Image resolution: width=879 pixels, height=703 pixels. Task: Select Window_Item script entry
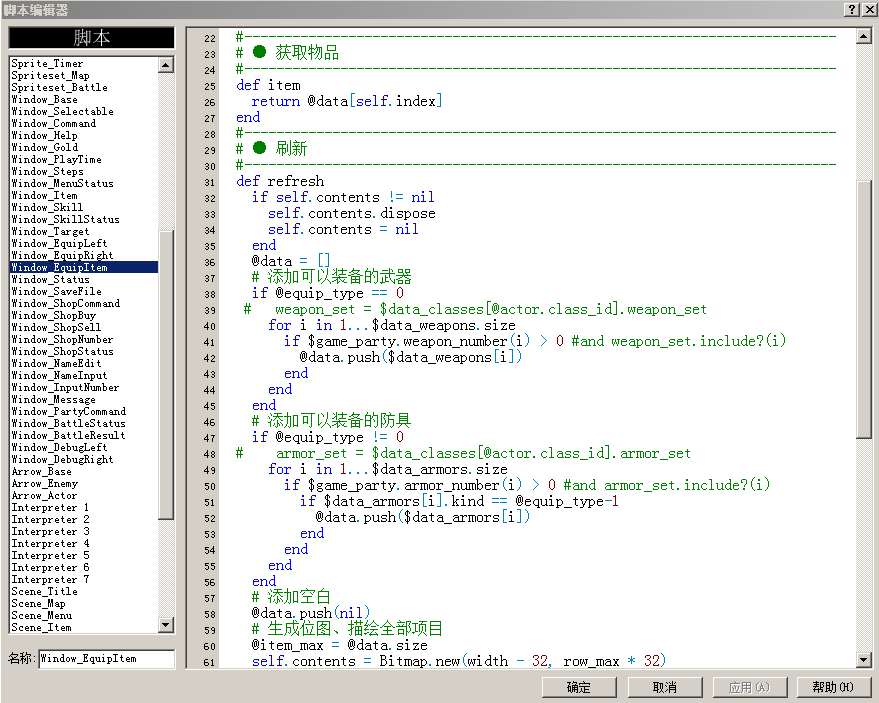coord(44,196)
